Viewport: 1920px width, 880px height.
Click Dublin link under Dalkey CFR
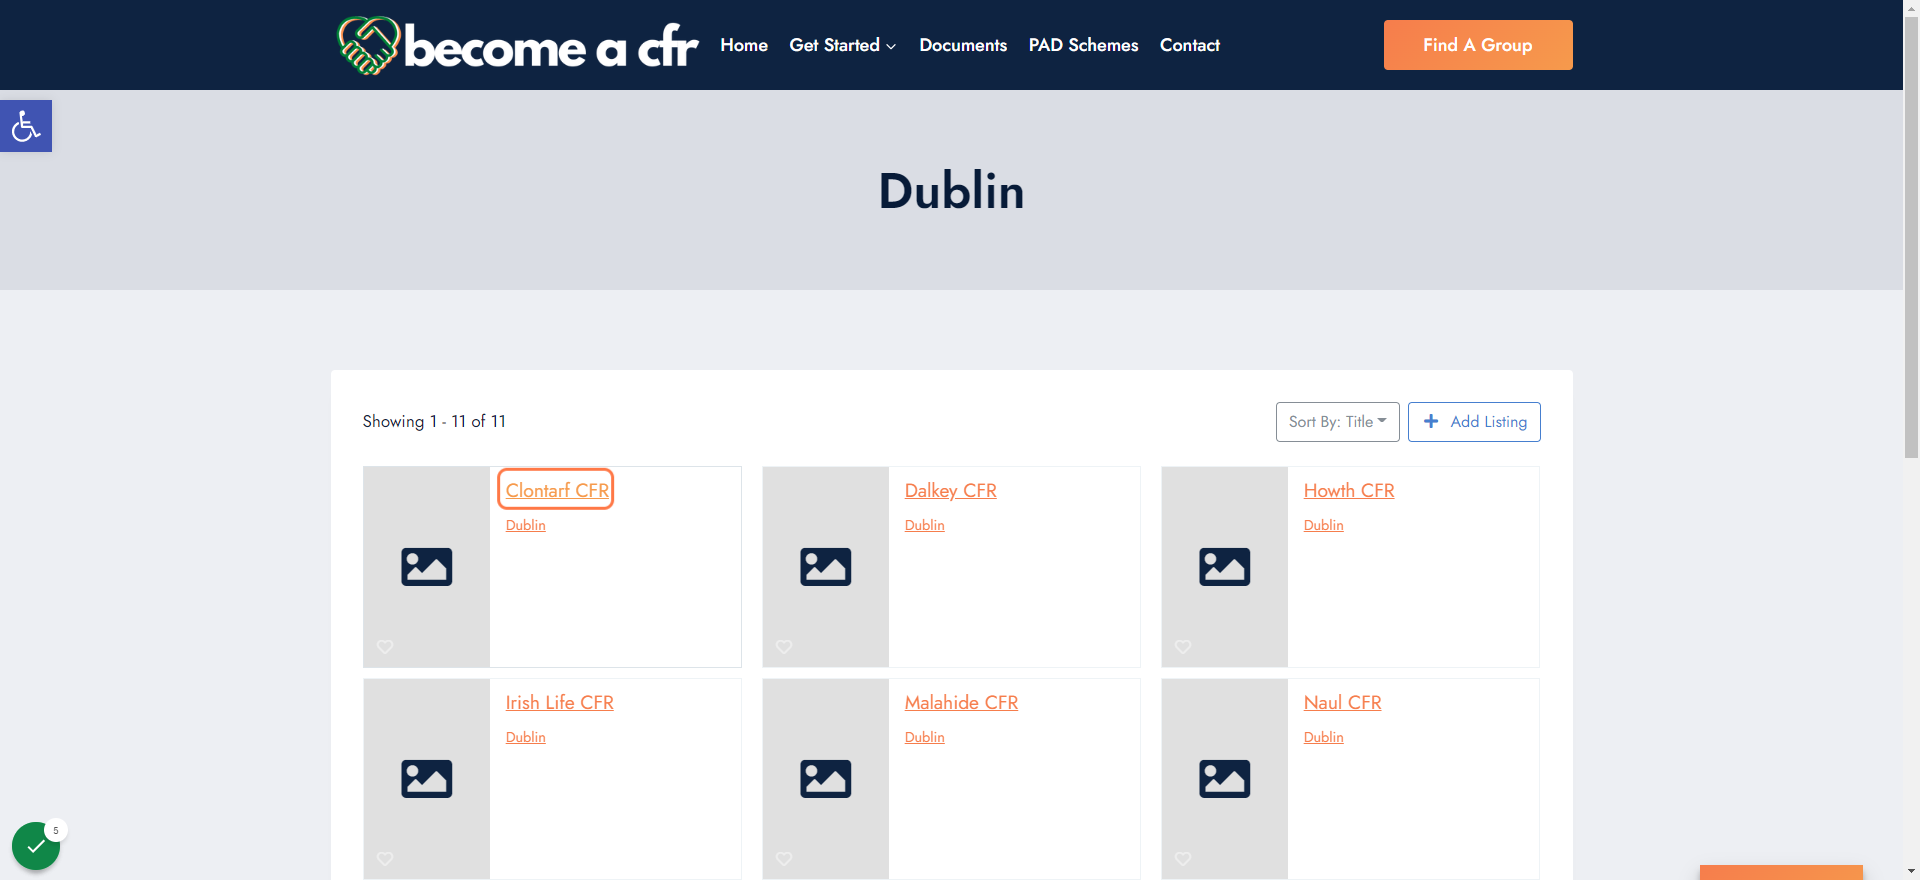(x=925, y=525)
